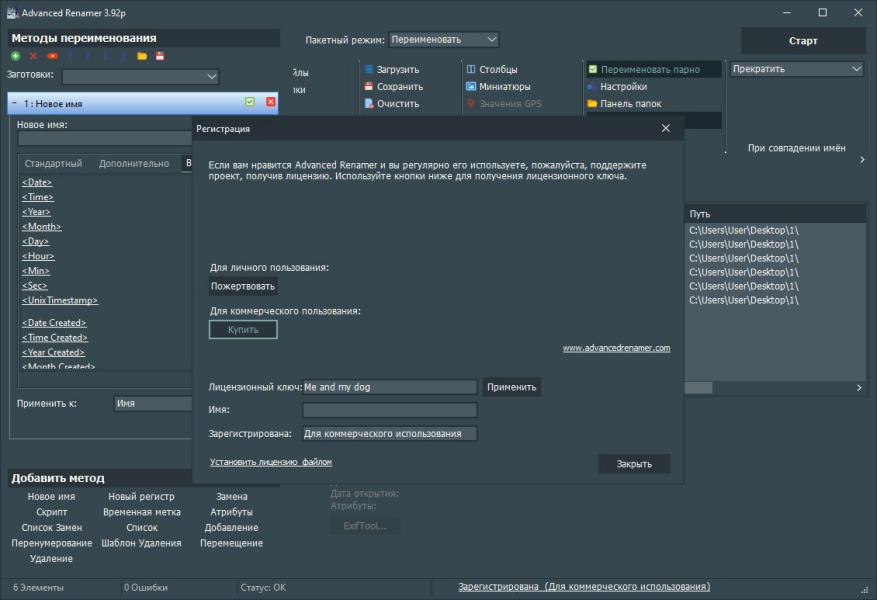Save preset using the floppy disk icon

point(160,56)
